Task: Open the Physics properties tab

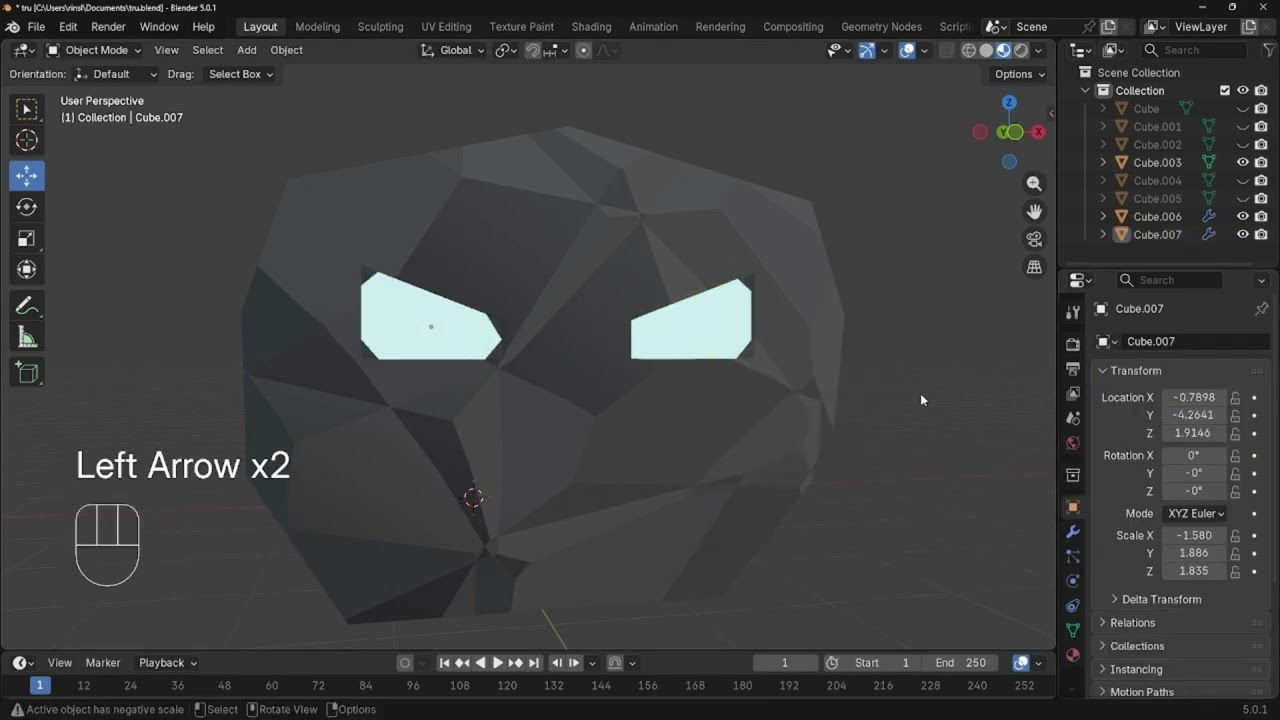Action: coord(1073,581)
